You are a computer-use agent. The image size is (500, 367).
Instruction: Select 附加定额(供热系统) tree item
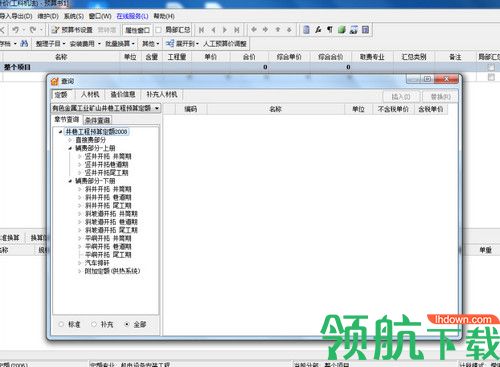[112, 271]
